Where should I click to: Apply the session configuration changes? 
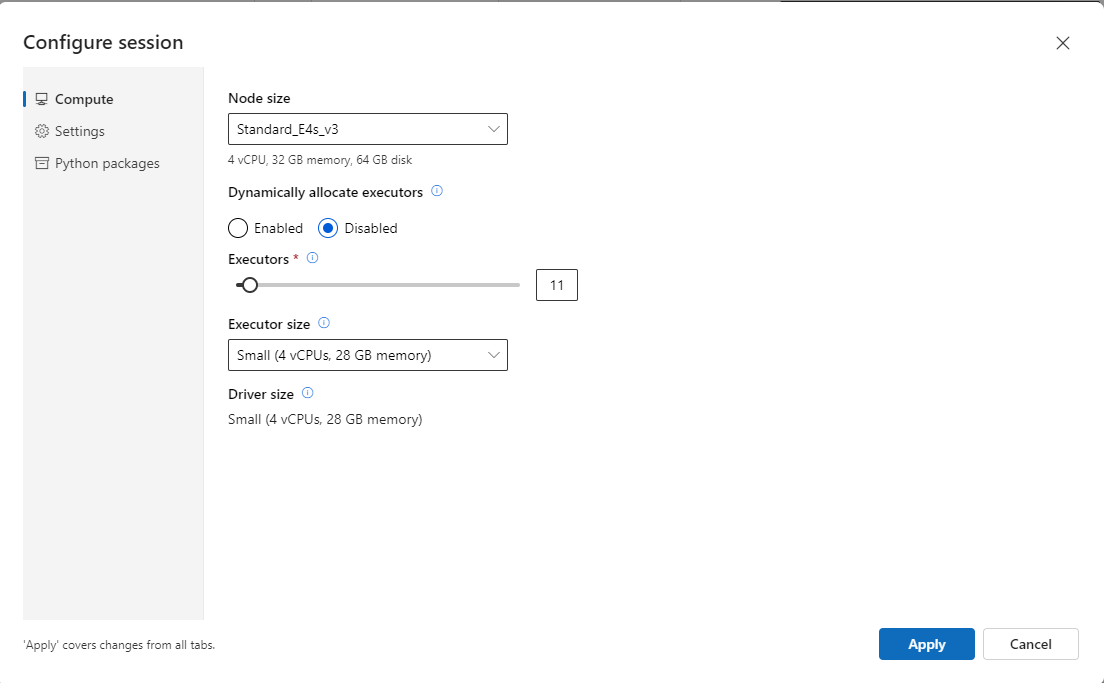(926, 644)
